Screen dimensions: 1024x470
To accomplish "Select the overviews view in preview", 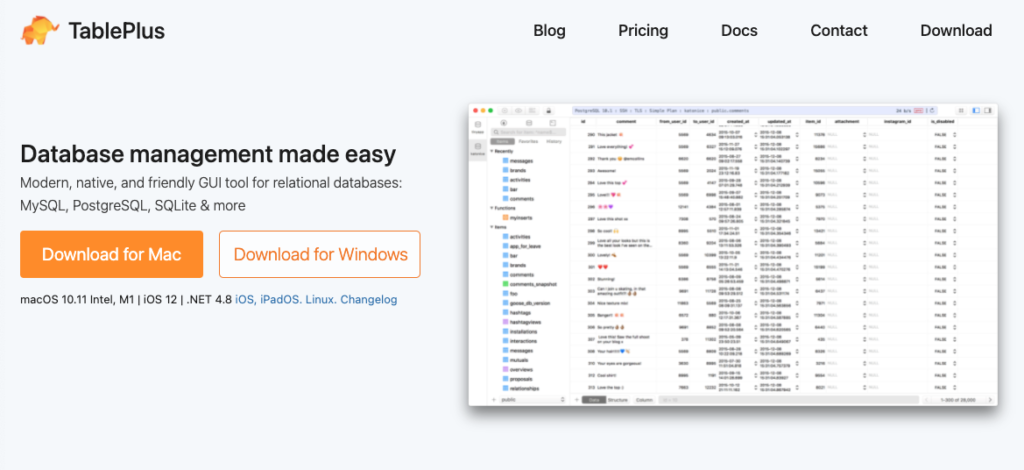I will point(517,369).
